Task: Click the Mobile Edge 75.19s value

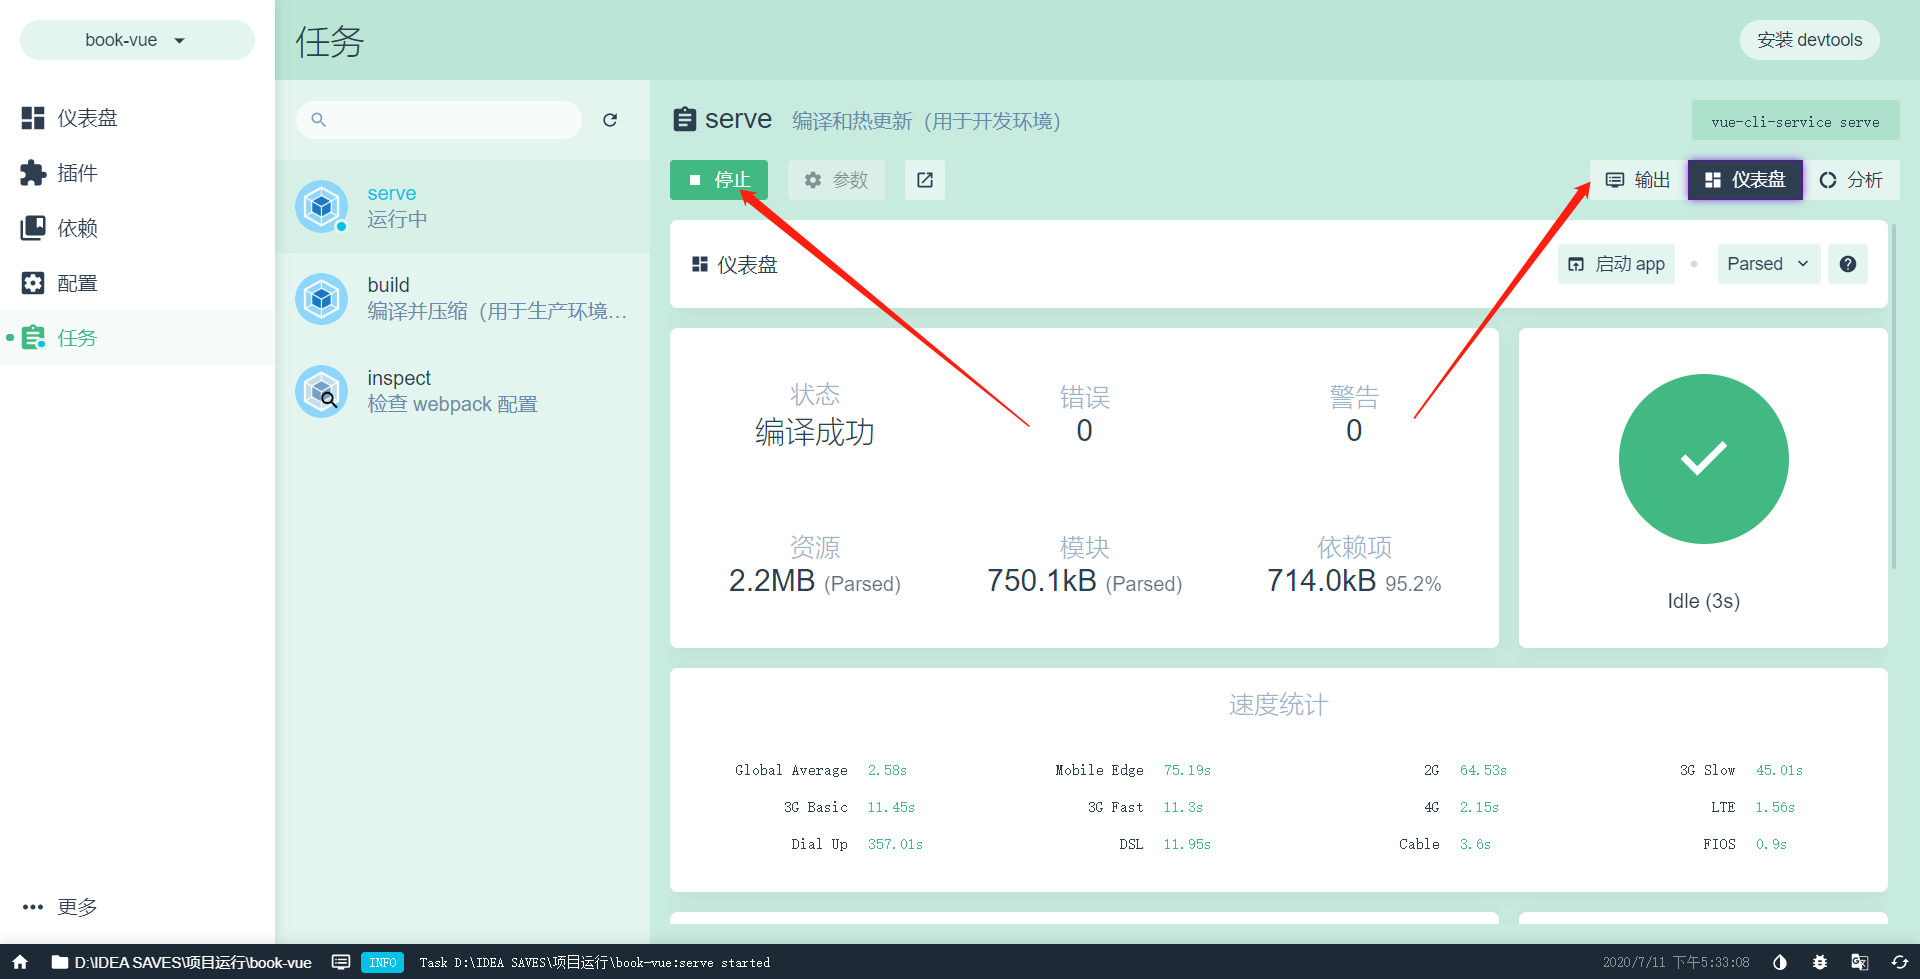Action: point(1187,770)
